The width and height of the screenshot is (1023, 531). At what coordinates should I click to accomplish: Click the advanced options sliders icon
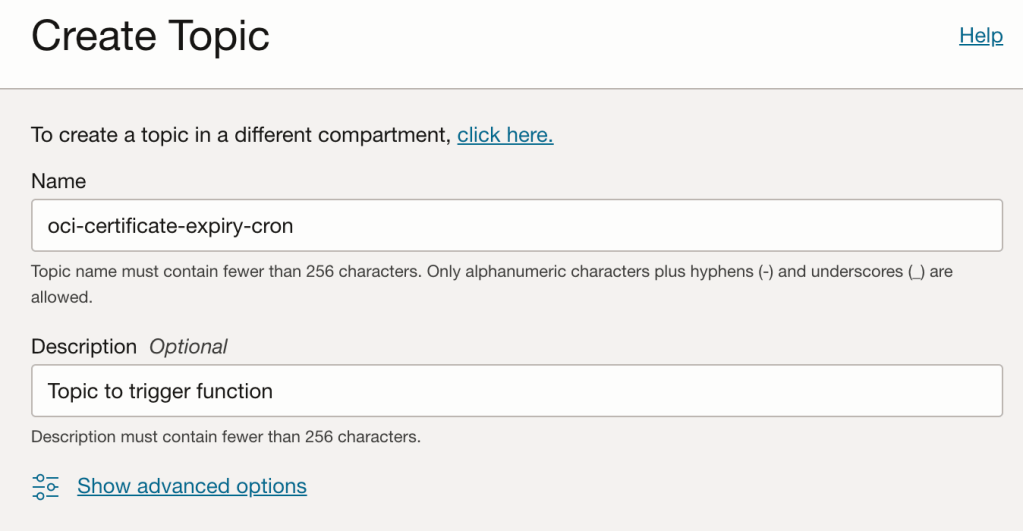pos(46,487)
